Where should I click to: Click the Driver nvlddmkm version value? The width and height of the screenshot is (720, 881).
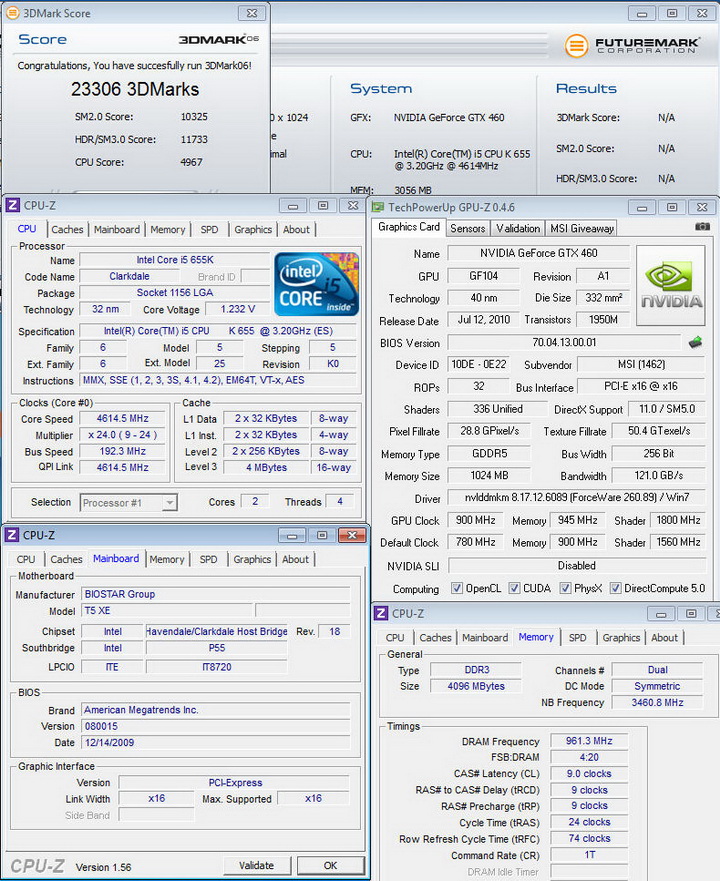click(x=577, y=497)
